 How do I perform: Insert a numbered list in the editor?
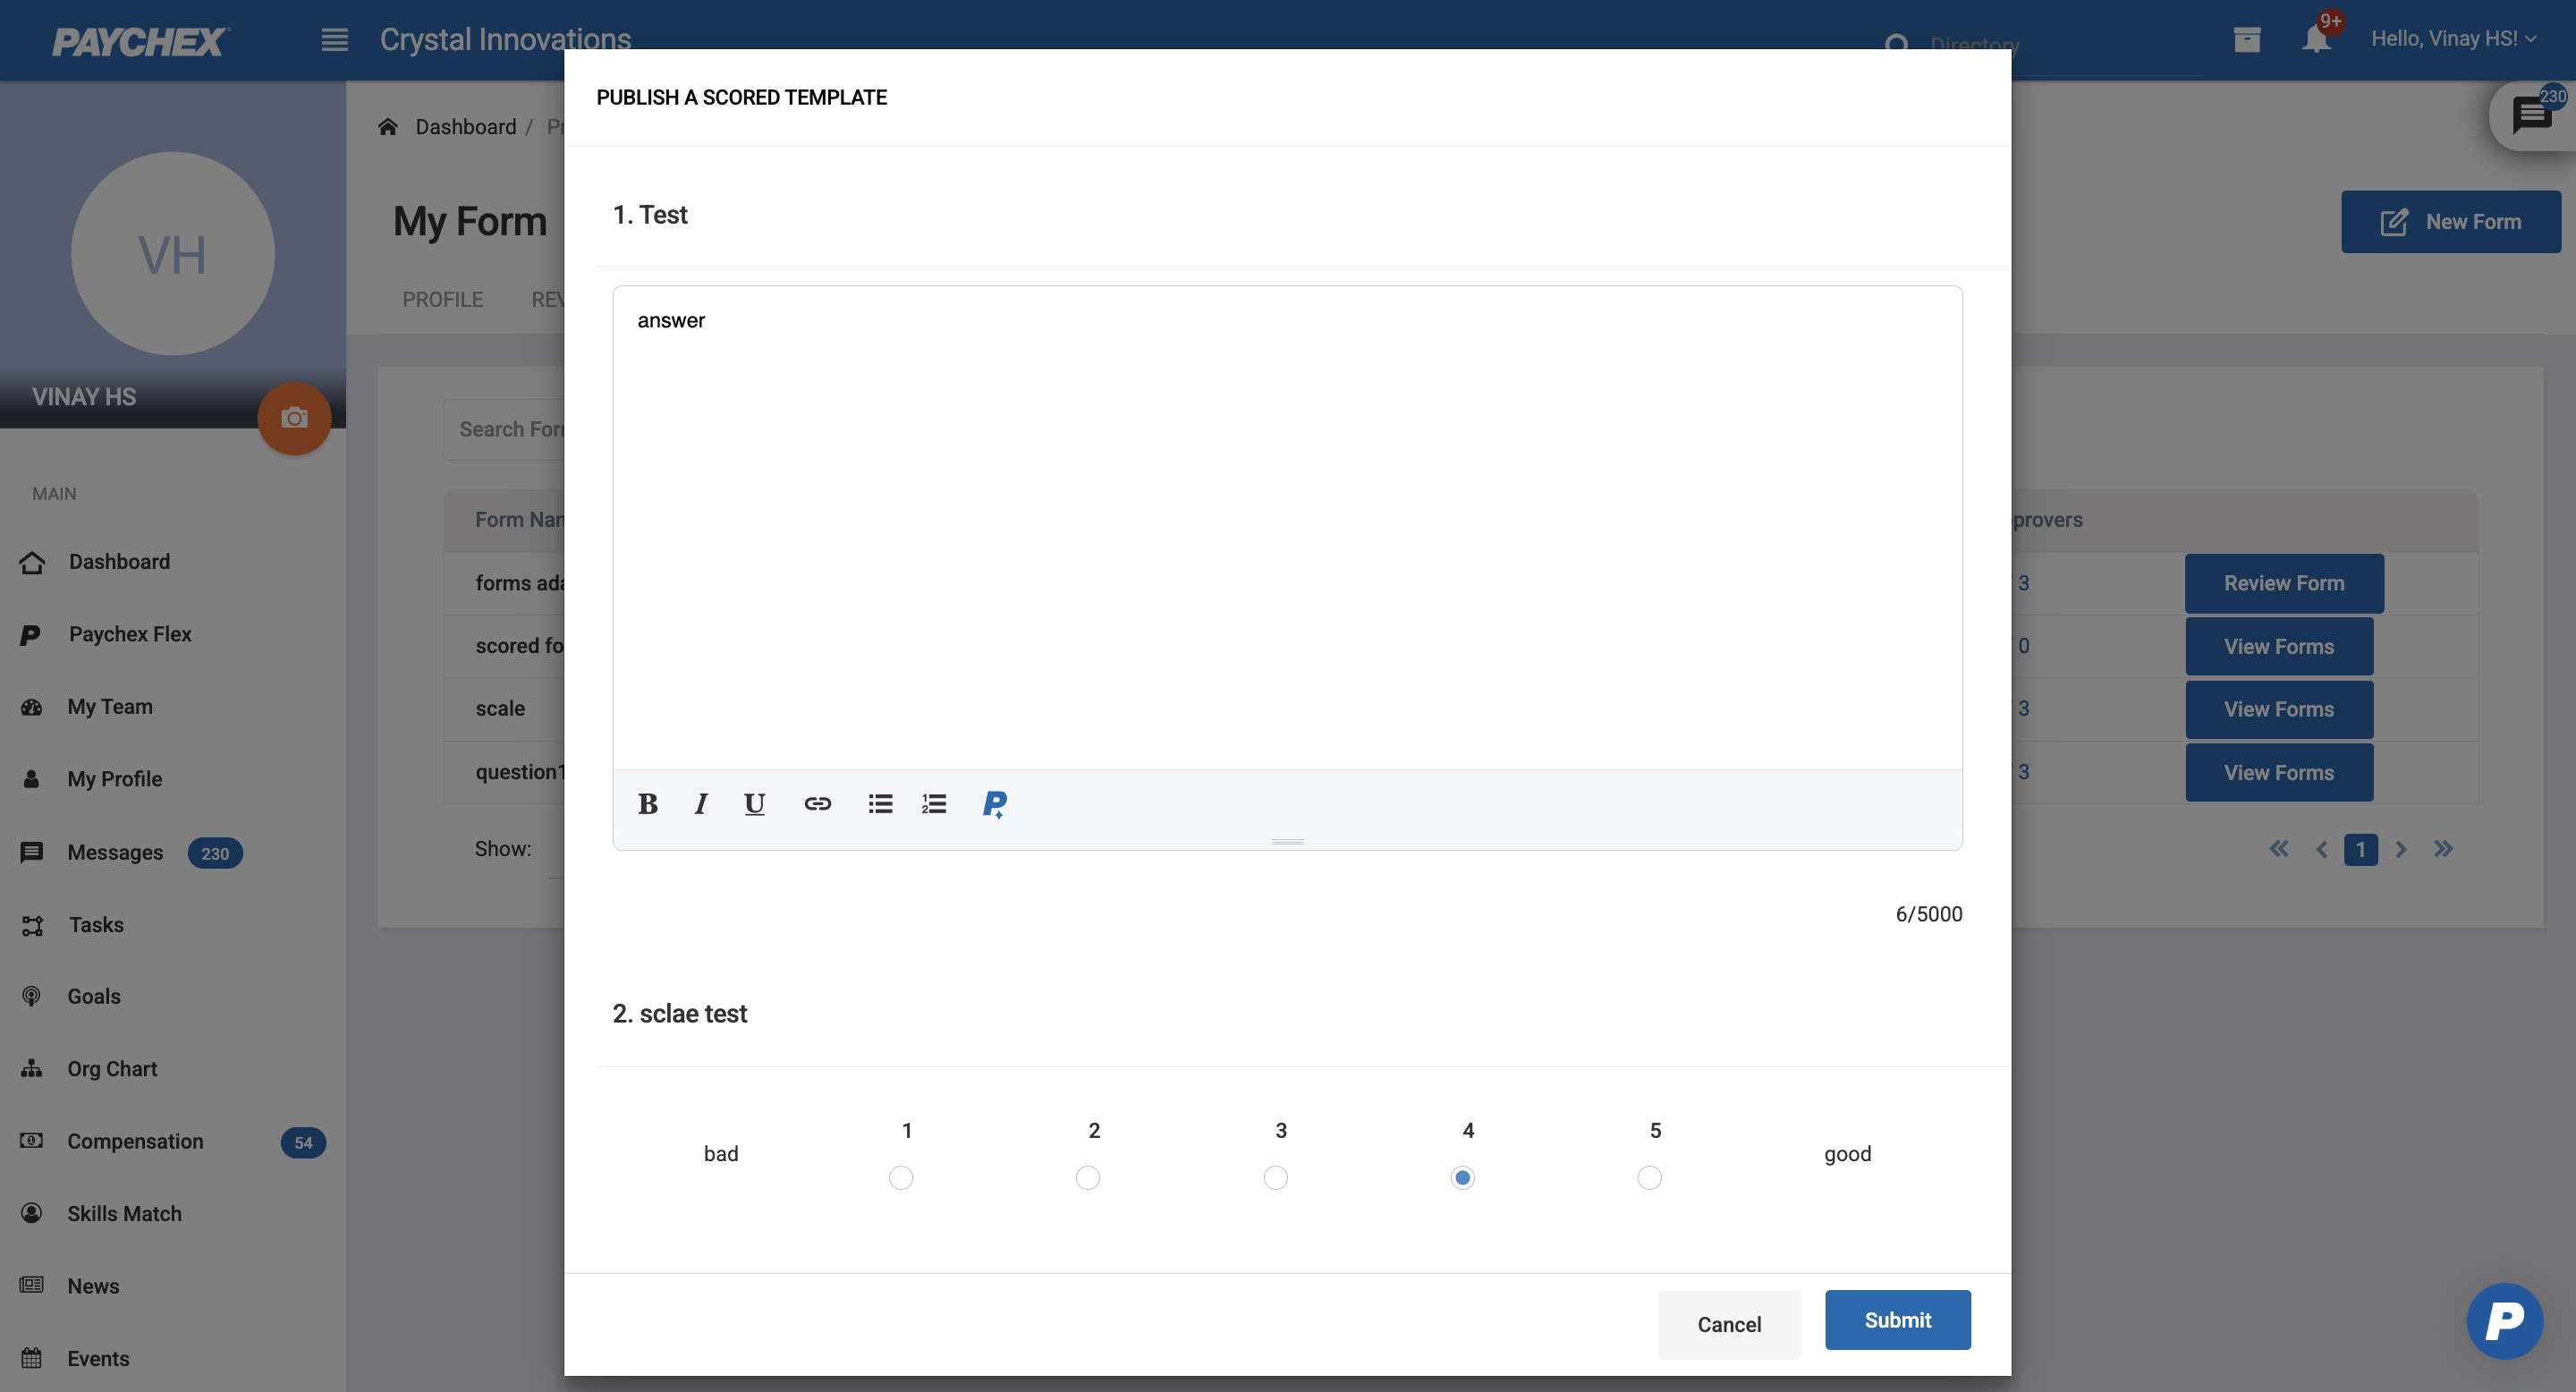[x=934, y=804]
